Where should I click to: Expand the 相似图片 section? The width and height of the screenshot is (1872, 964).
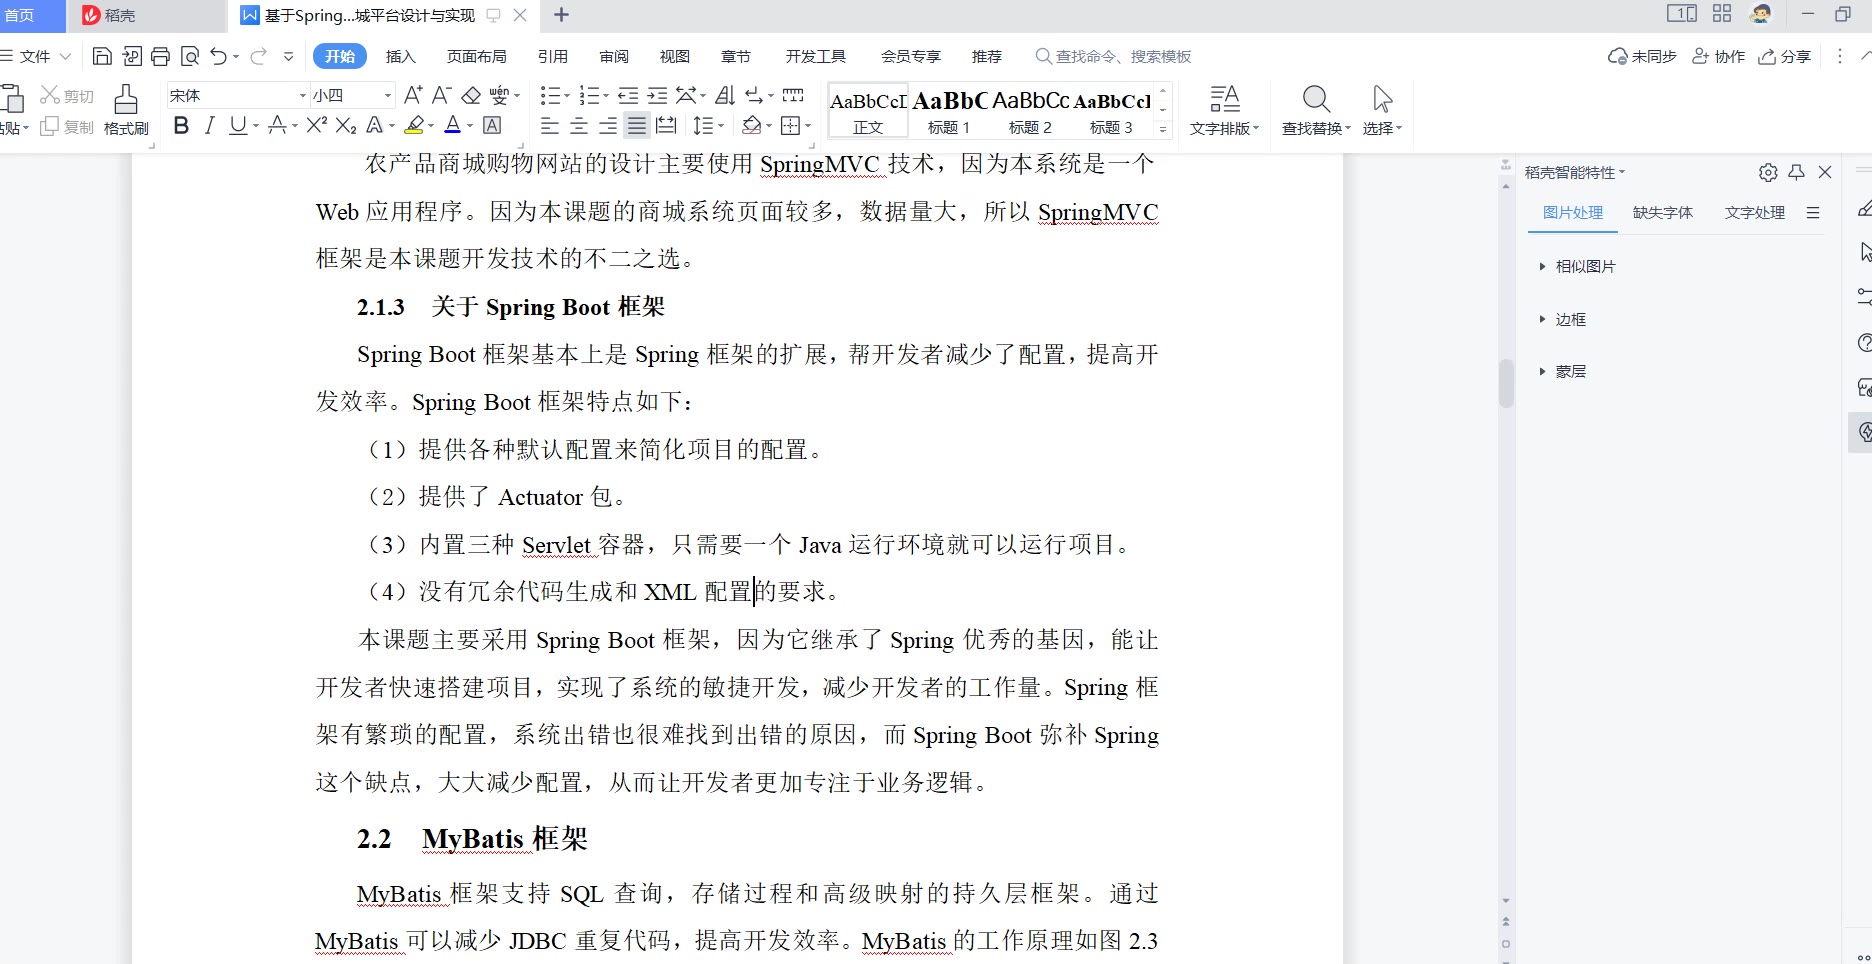[1584, 266]
